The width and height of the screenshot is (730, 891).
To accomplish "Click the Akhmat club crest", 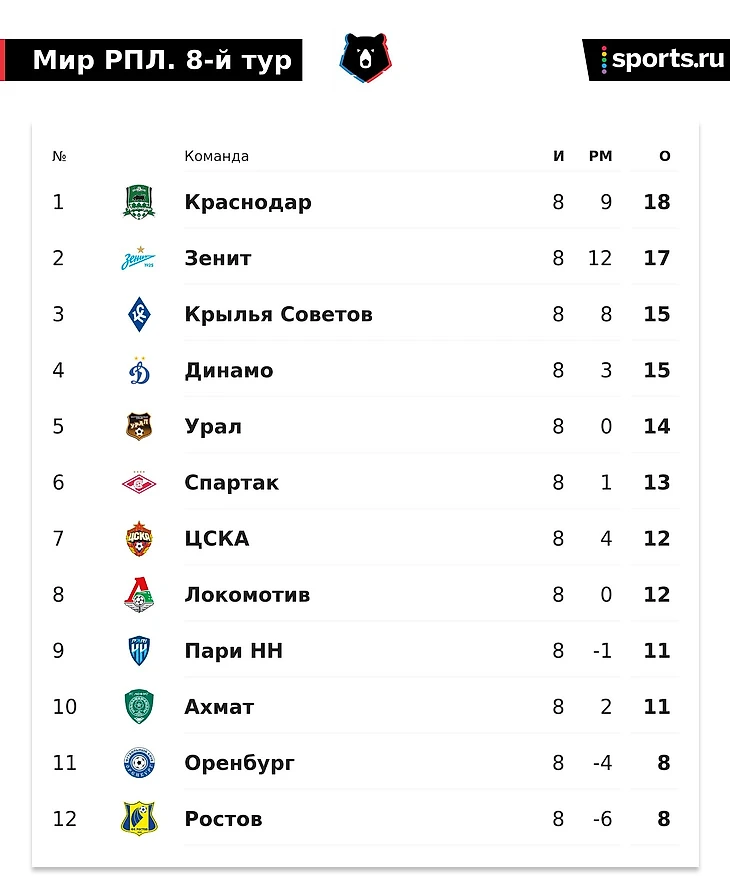I will [x=139, y=707].
